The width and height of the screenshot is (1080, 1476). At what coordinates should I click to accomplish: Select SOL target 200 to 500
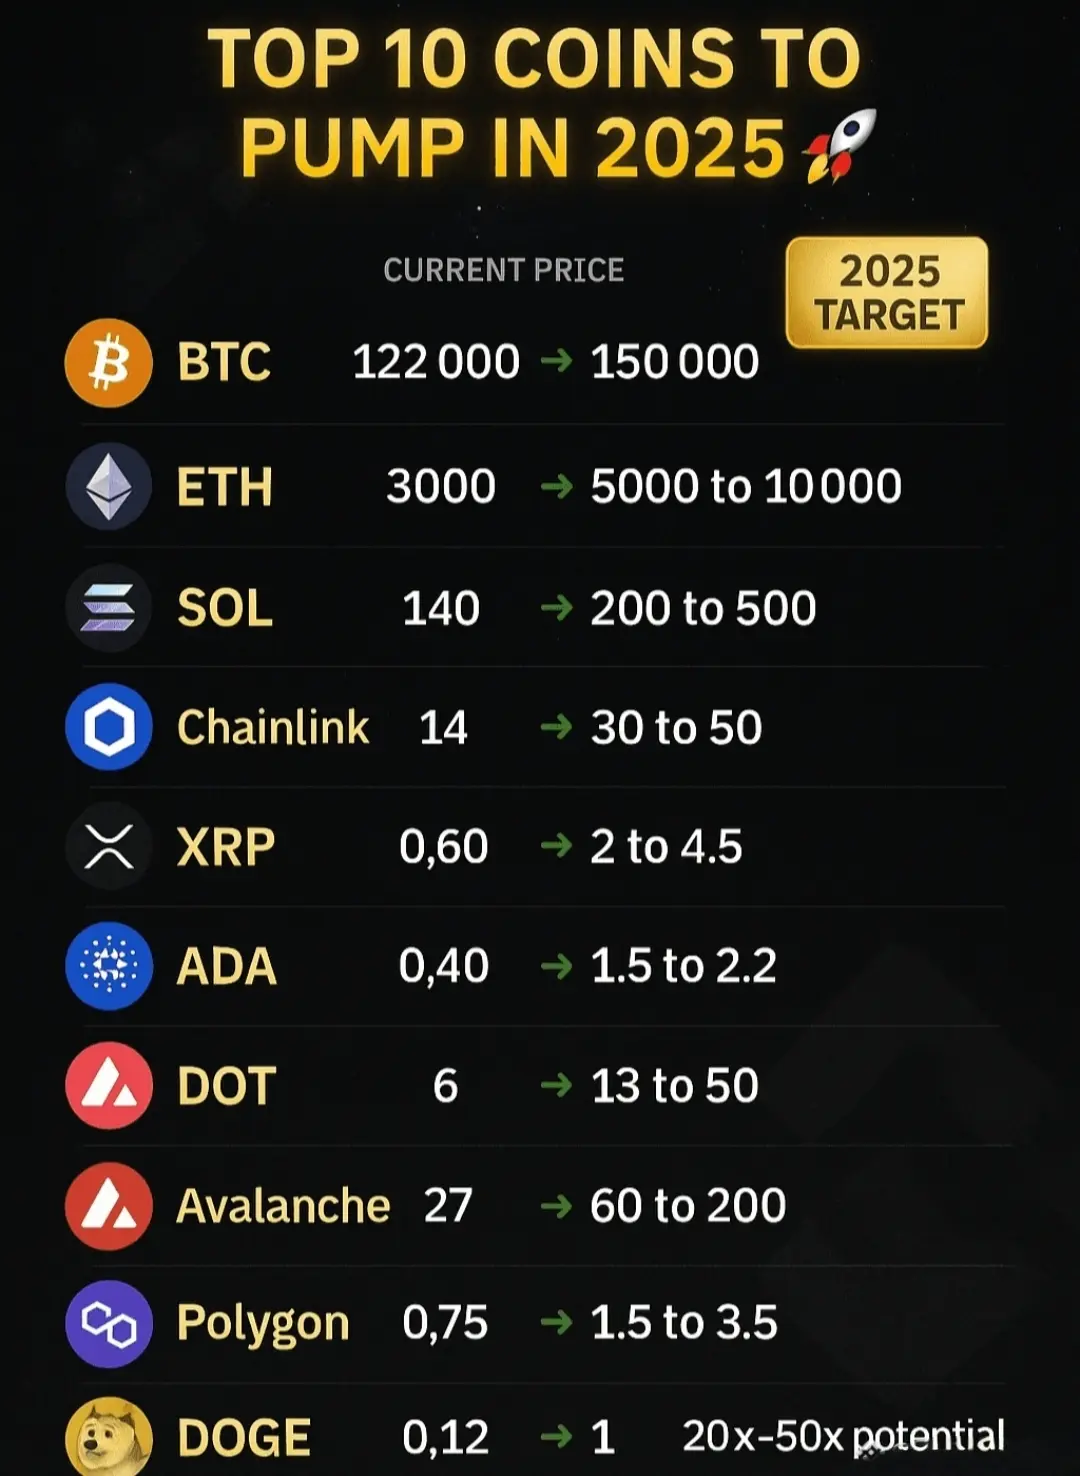point(703,608)
